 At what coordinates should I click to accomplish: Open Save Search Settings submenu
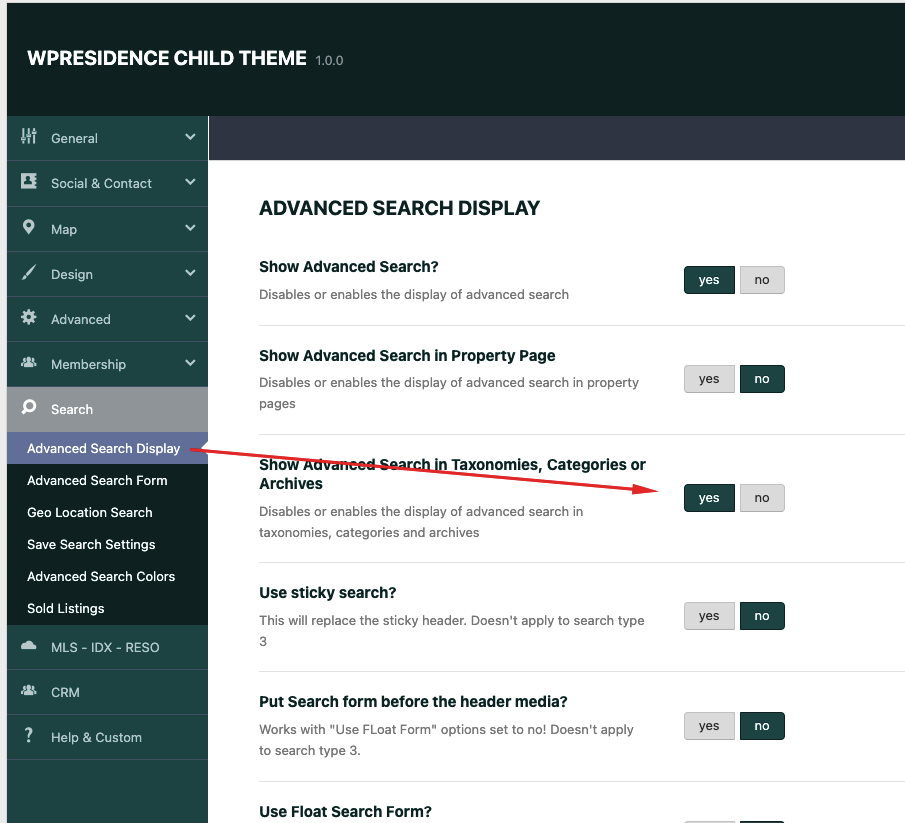pos(107,544)
